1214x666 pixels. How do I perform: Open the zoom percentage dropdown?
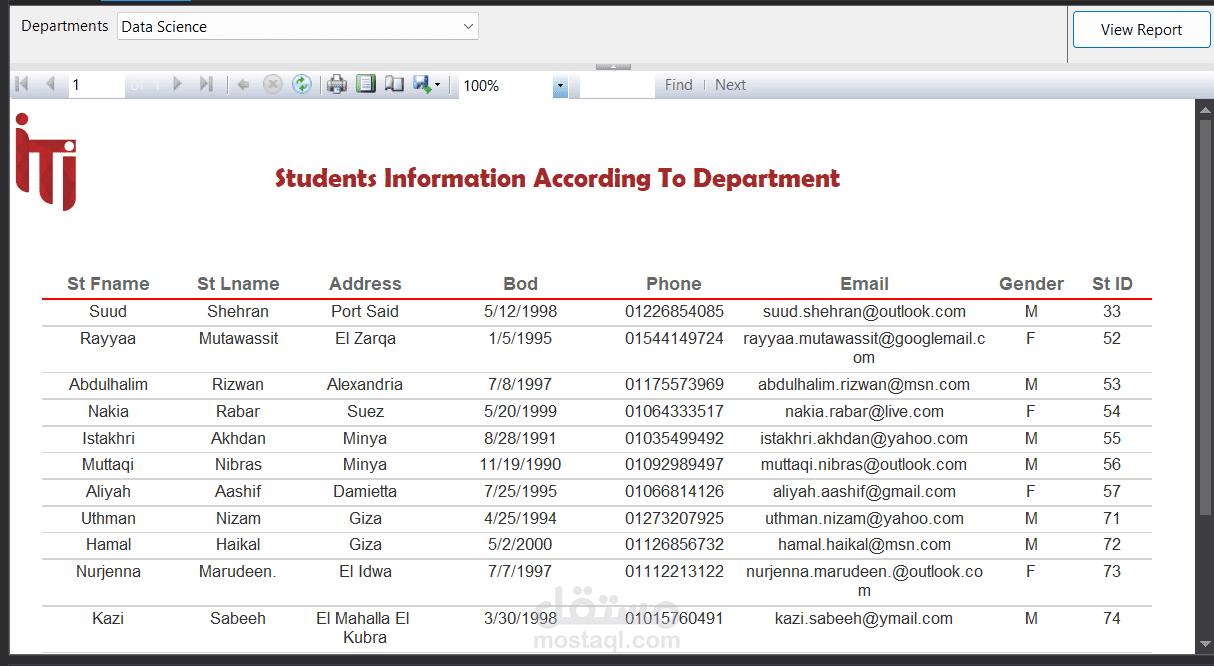(x=560, y=86)
